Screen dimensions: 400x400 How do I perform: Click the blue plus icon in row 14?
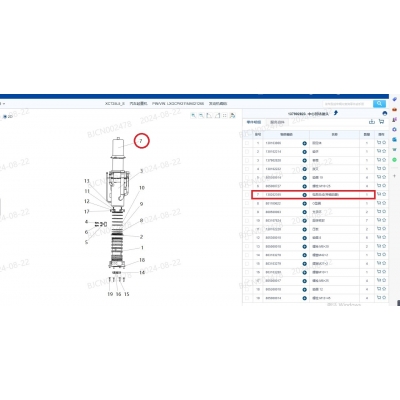304,255
